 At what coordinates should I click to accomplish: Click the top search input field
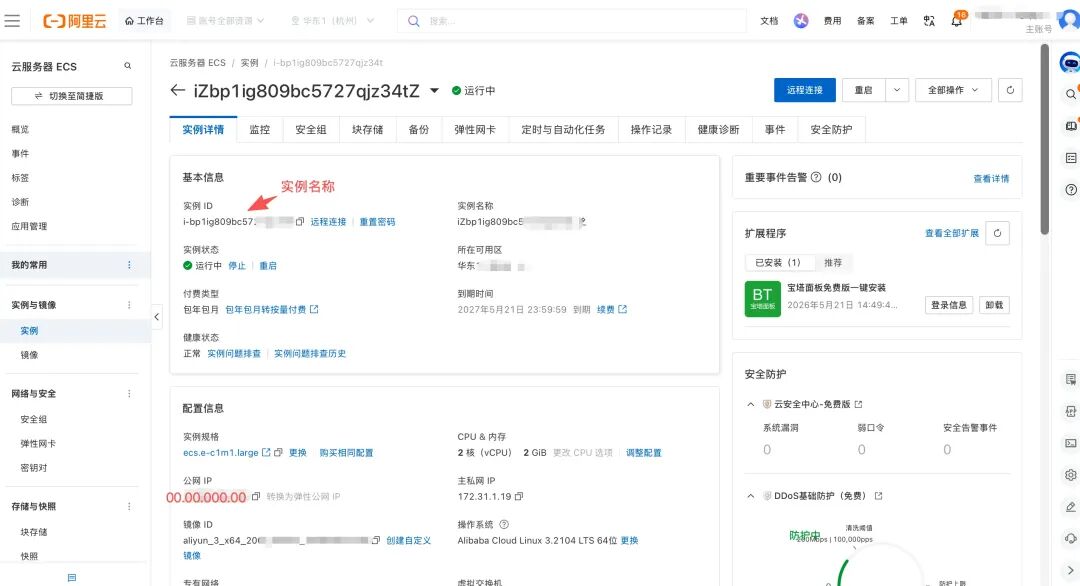[x=572, y=21]
